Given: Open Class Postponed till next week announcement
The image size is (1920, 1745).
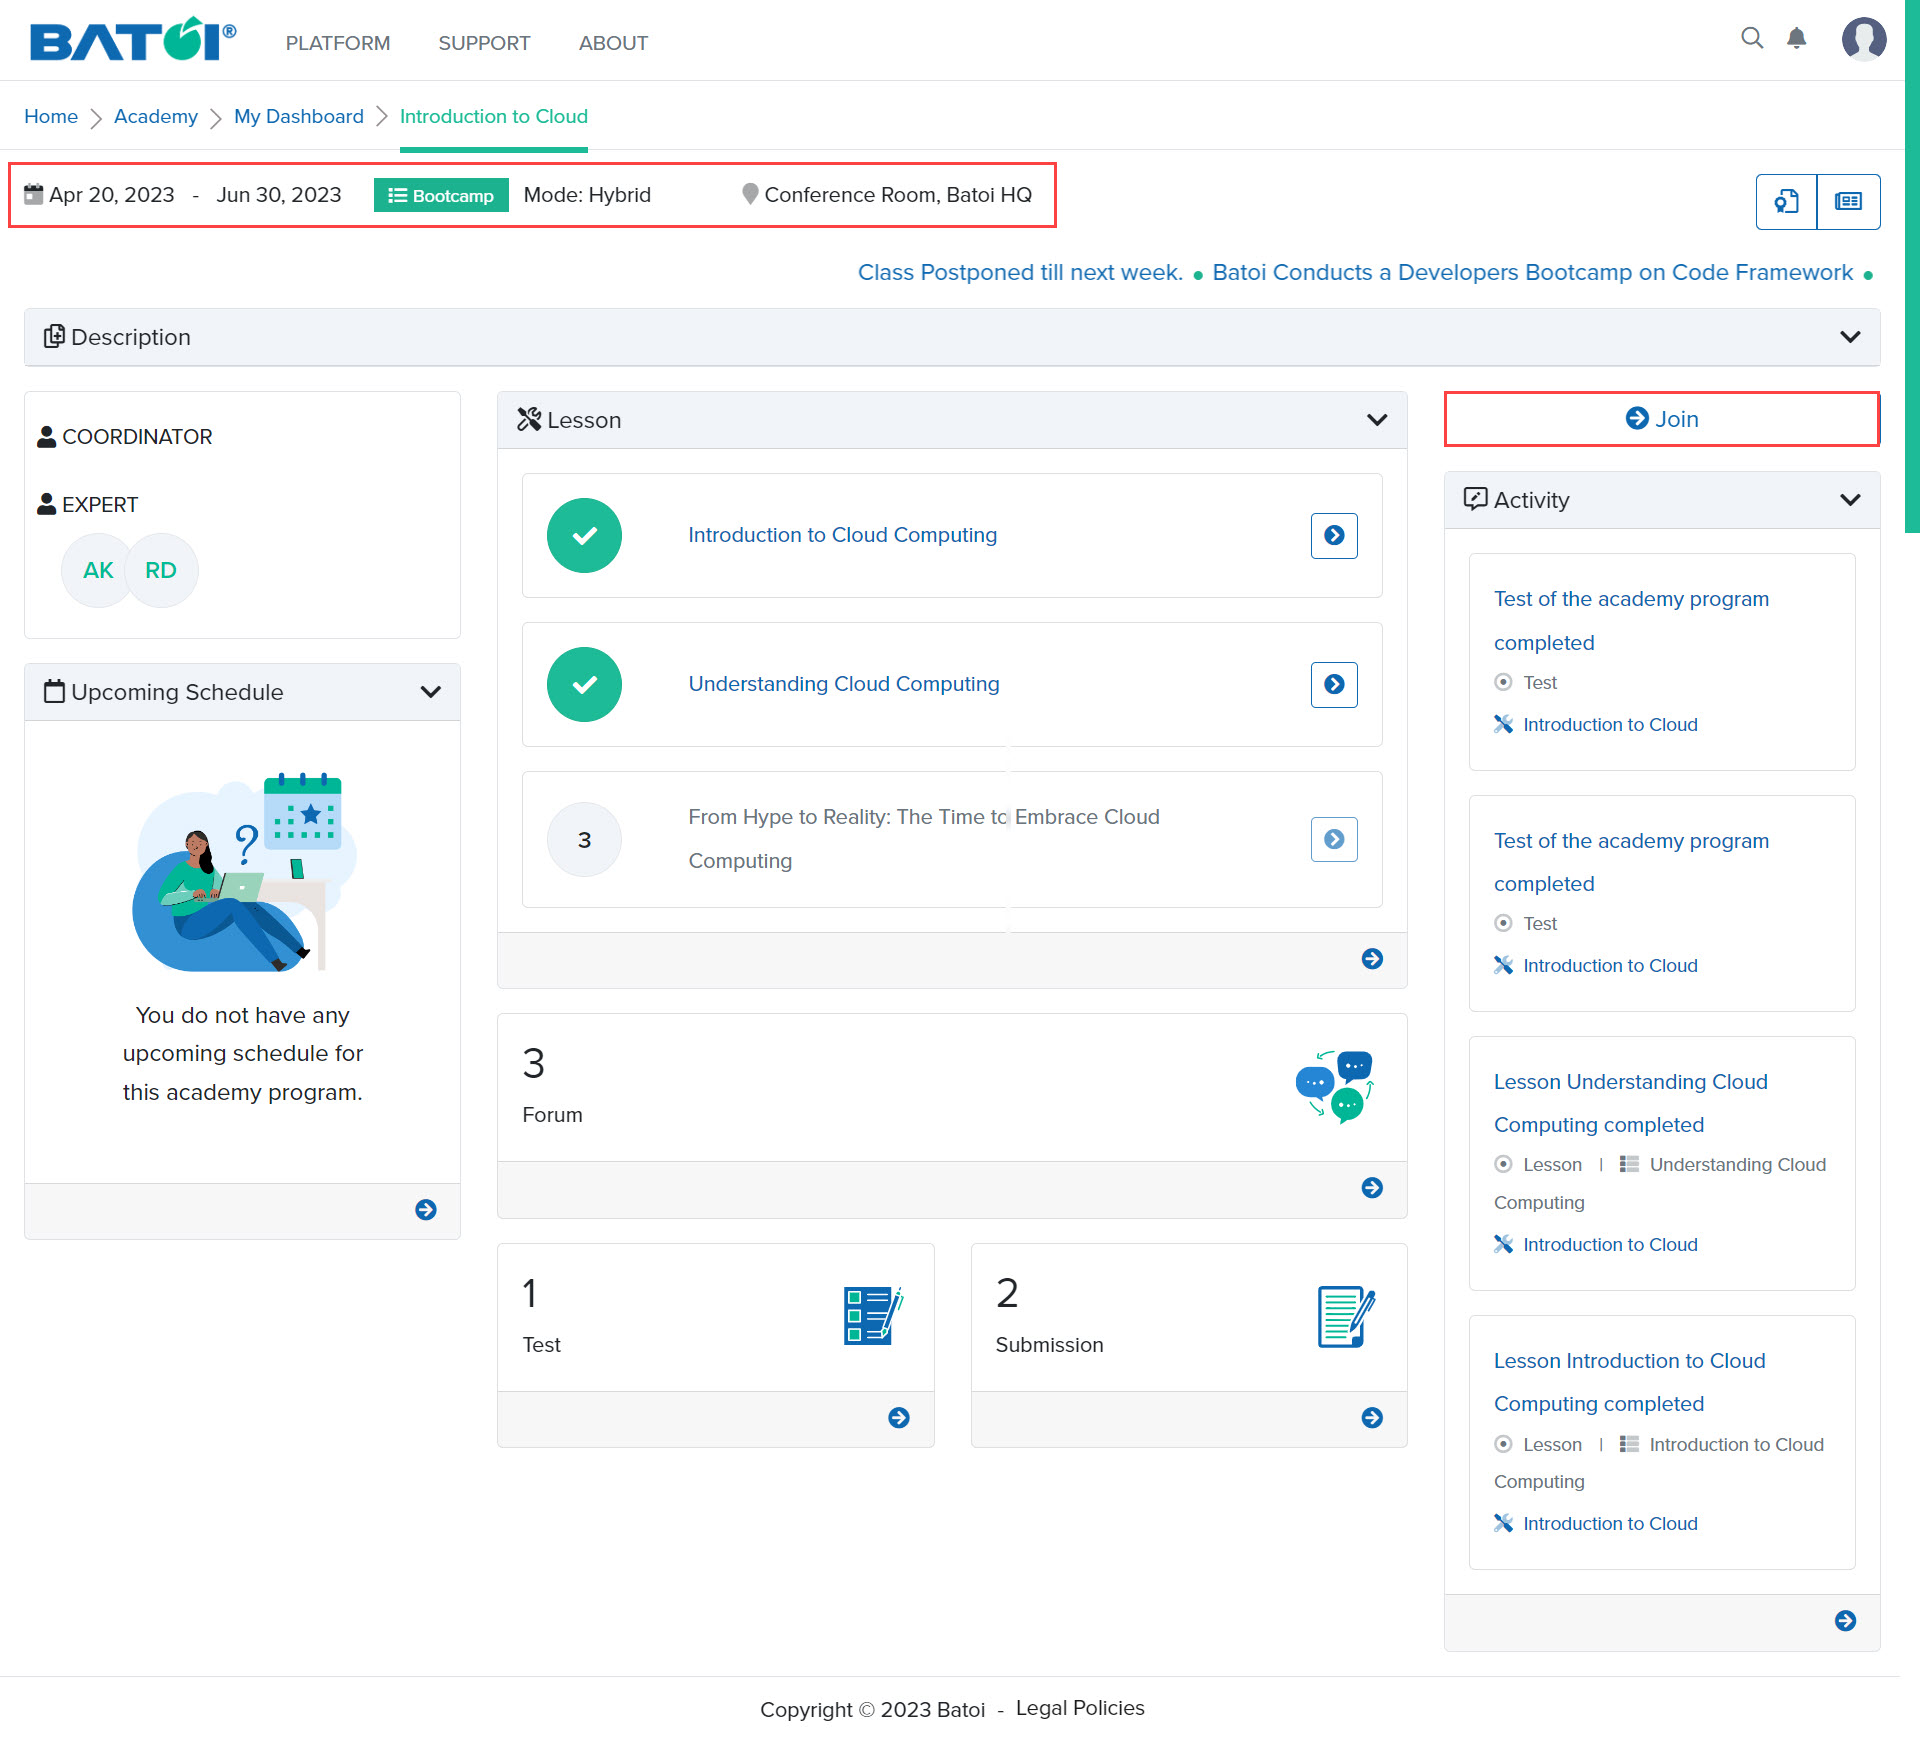Looking at the screenshot, I should tap(1020, 272).
